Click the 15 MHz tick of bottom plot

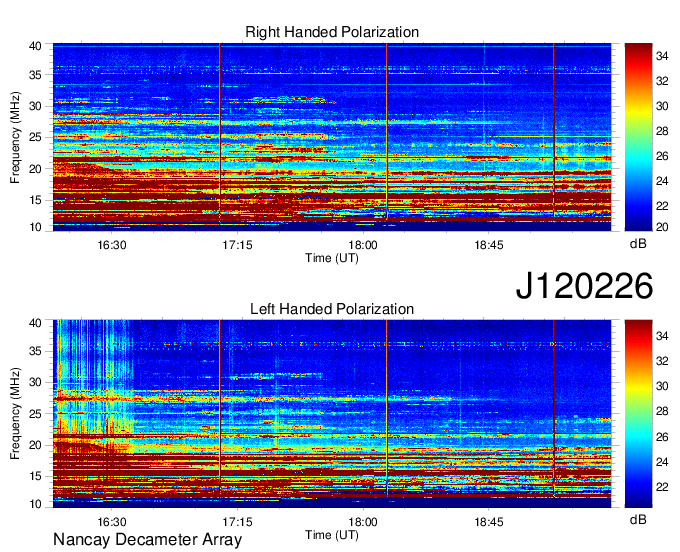pyautogui.click(x=36, y=476)
